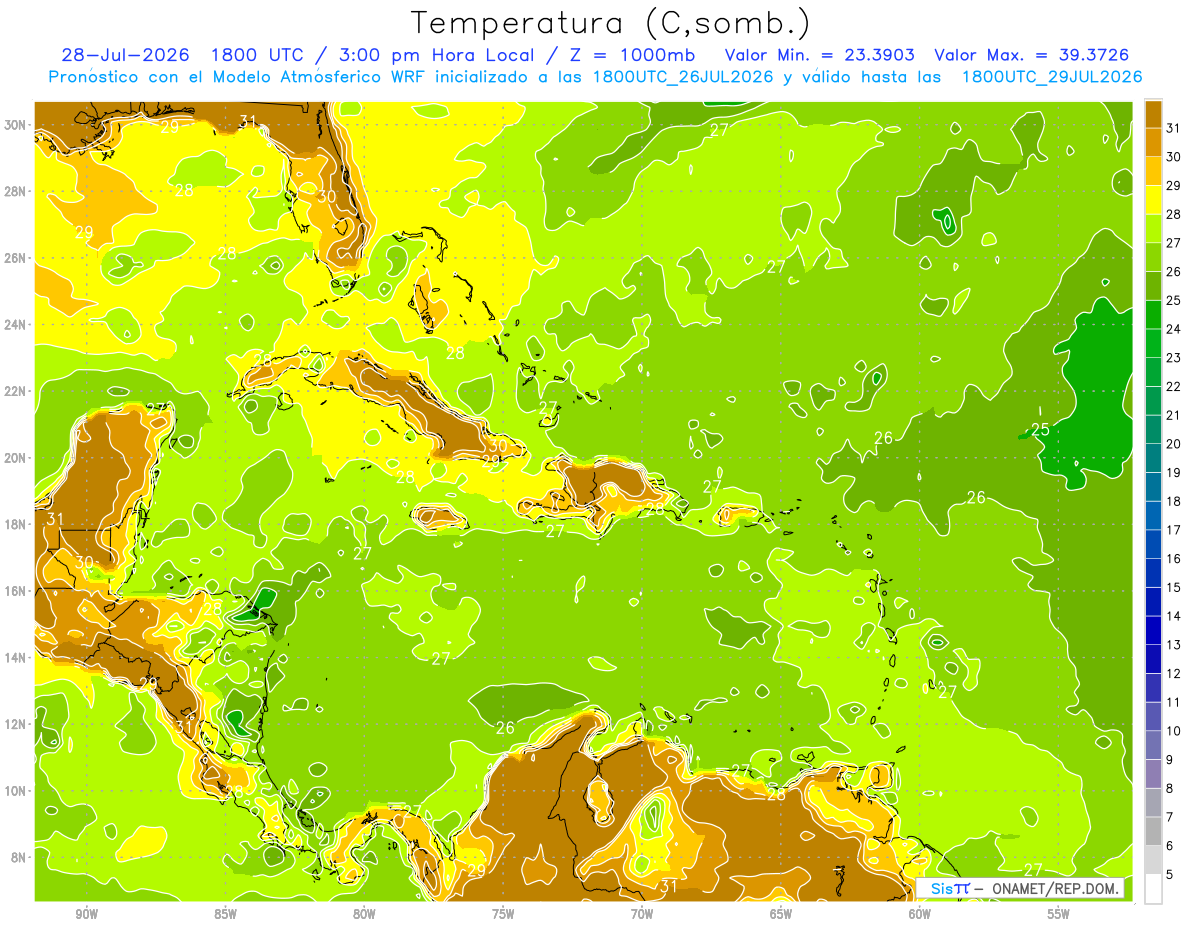This screenshot has height=927, width=1200.
Task: Click the 'Sisπ' logo text
Action: [x=950, y=888]
